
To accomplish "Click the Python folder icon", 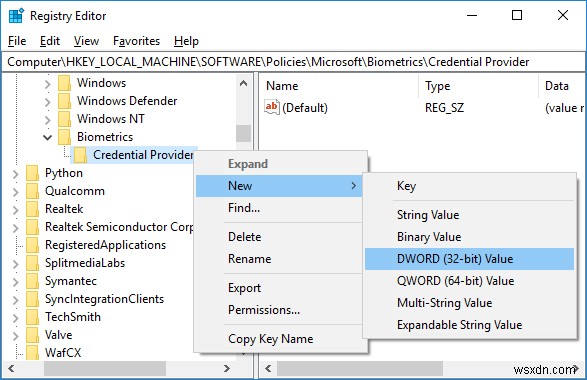I will [33, 173].
